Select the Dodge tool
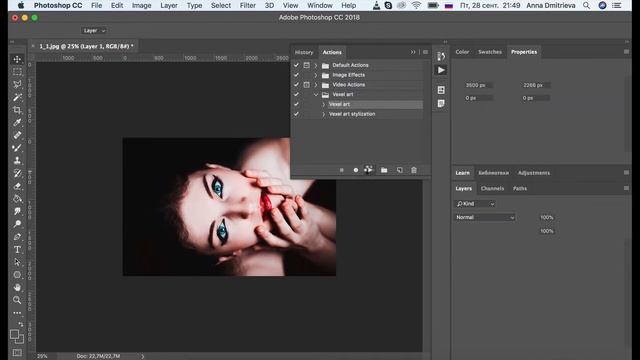 17,224
